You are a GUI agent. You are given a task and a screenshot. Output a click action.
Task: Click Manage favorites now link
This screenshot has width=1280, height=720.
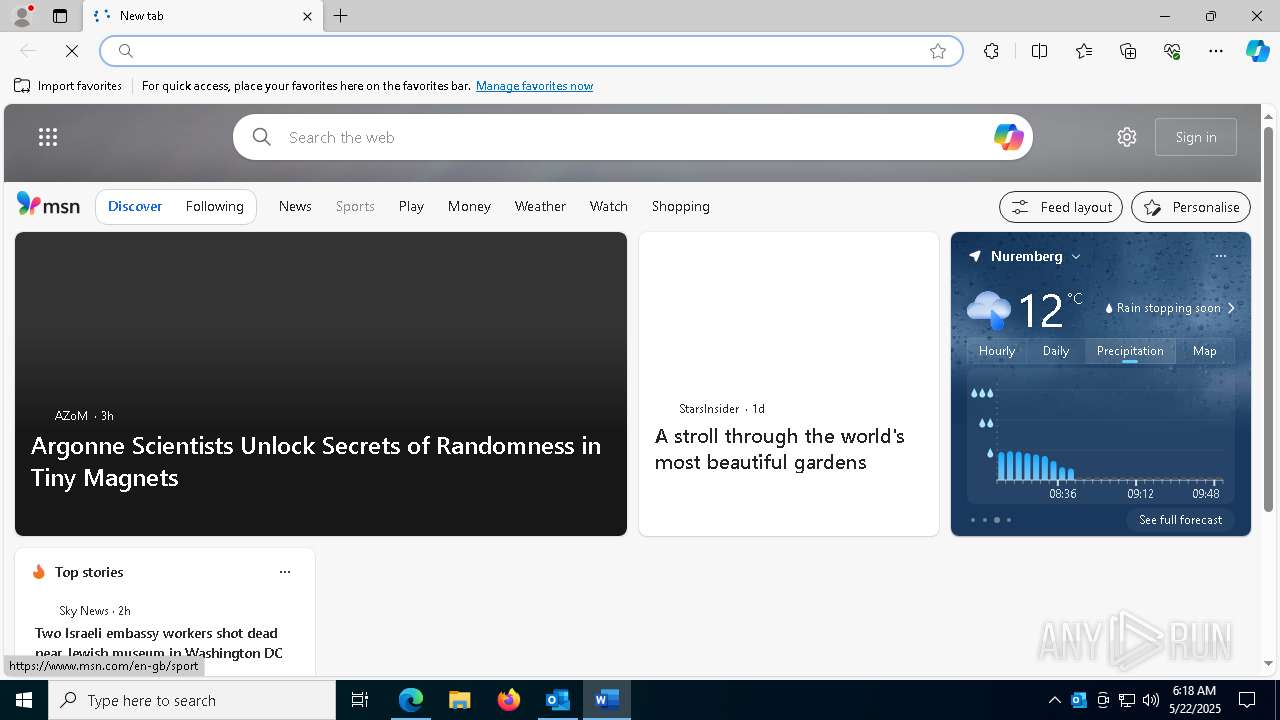534,86
